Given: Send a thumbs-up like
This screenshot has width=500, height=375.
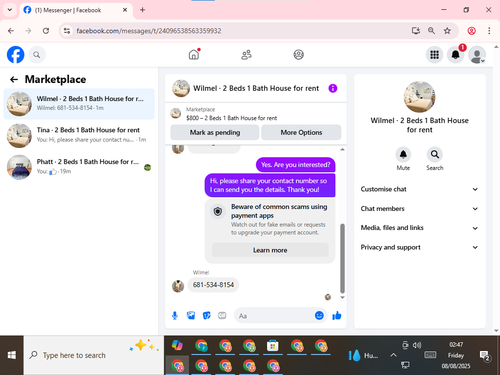Looking at the screenshot, I should [x=337, y=315].
